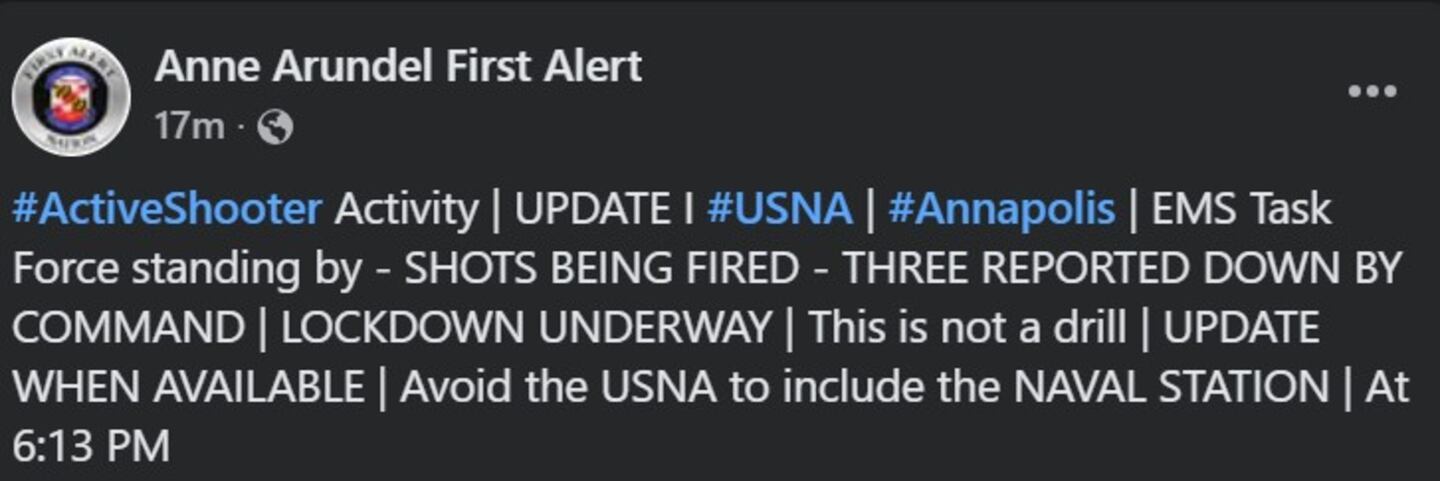This screenshot has height=481, width=1440.
Task: Open the Anne Arundel First Alert page name
Action: click(398, 67)
